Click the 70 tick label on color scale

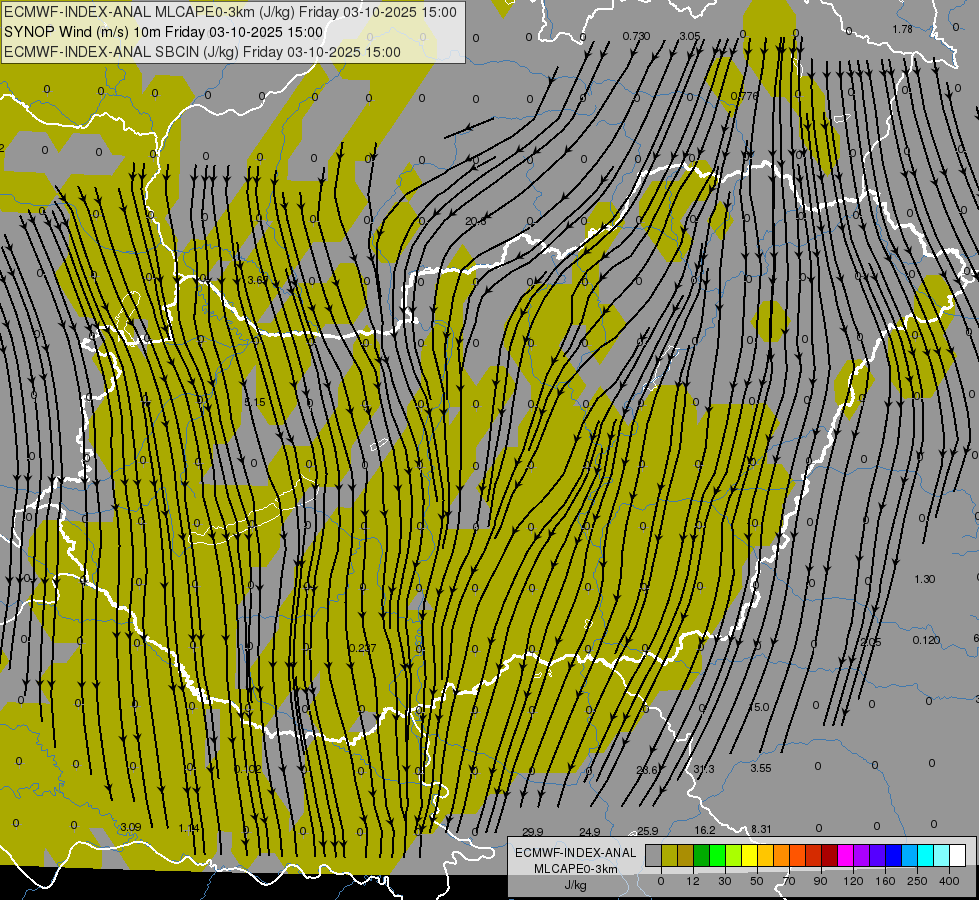pos(789,881)
